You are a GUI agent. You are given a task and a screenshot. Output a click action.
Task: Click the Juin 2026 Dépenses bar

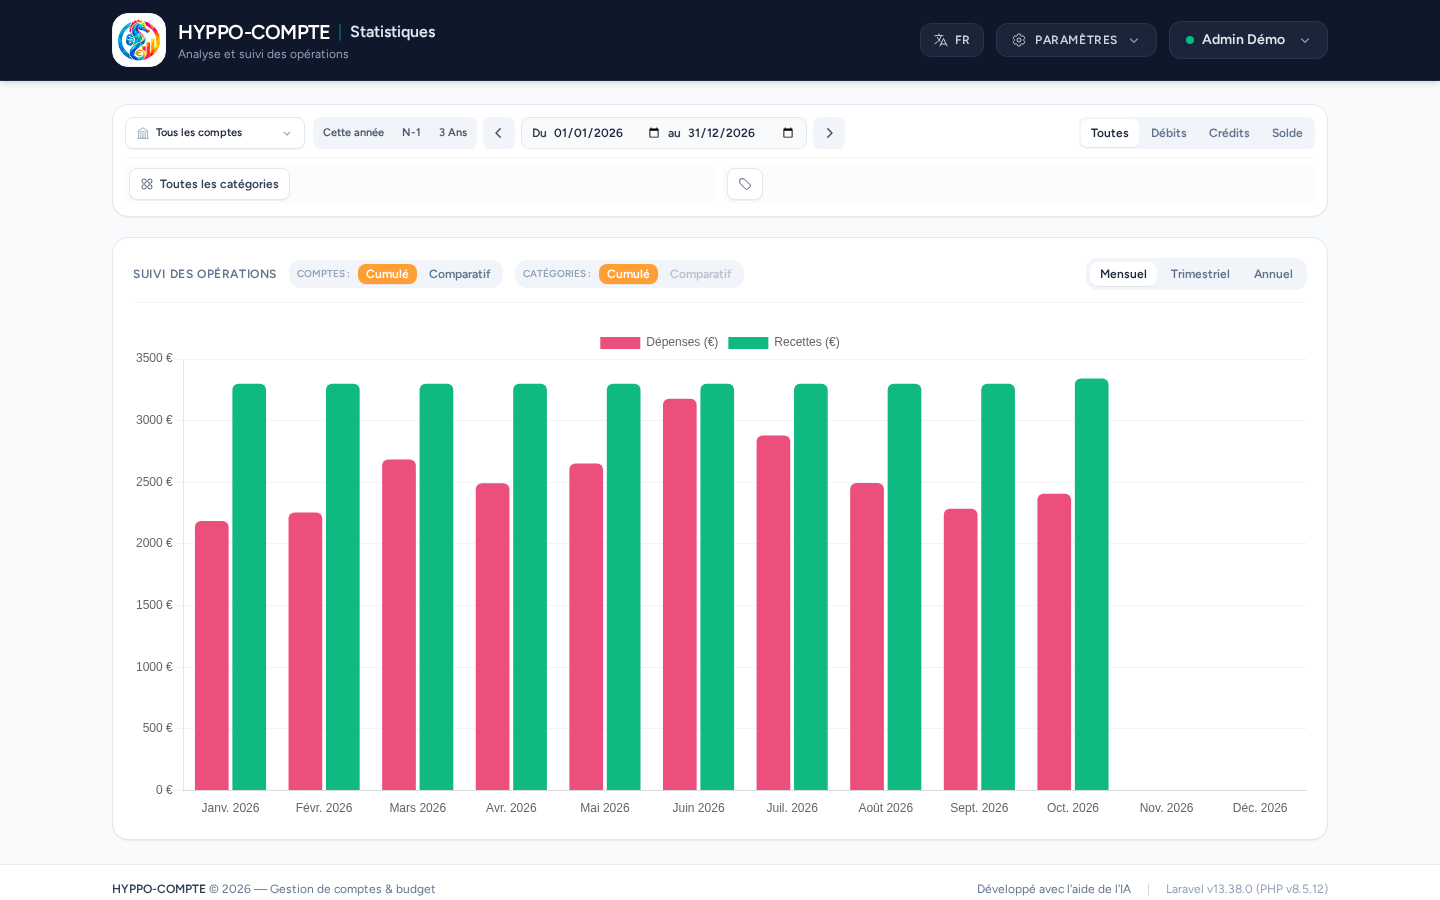pos(680,595)
